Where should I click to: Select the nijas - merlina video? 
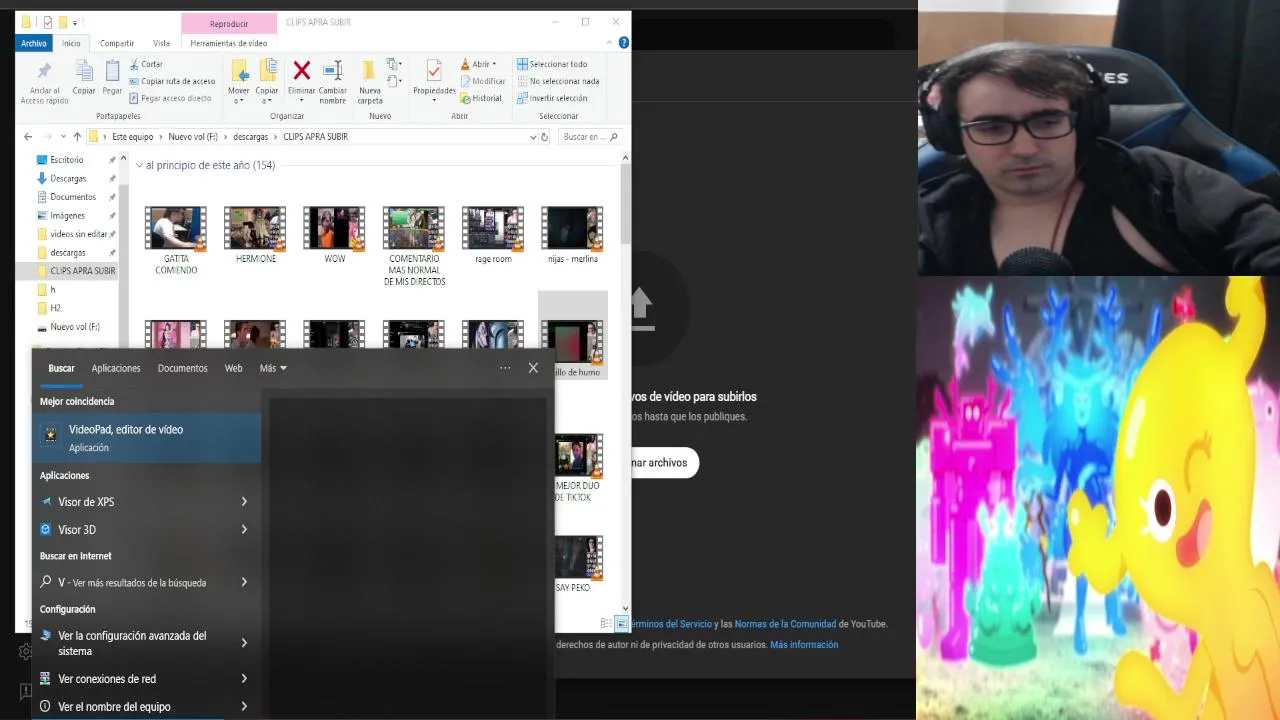(x=572, y=229)
